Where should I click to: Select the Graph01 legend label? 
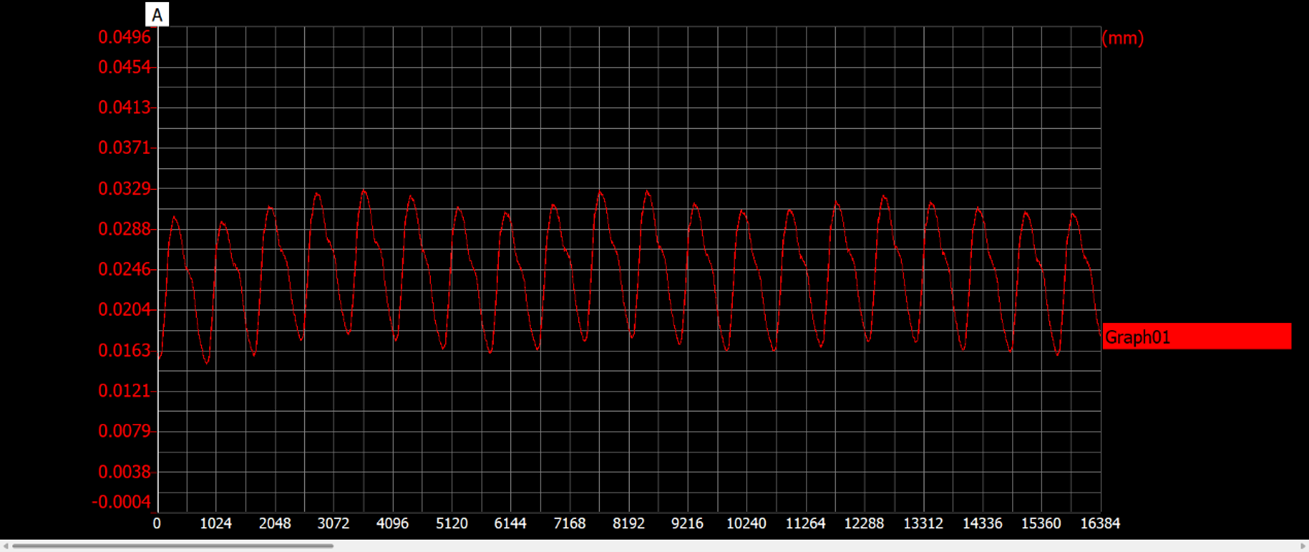coord(1196,337)
